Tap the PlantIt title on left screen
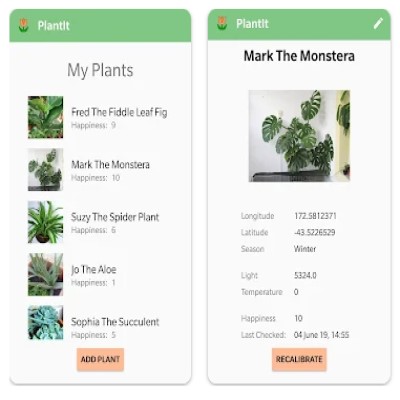Screen dimensions: 400x400 click(x=53, y=26)
